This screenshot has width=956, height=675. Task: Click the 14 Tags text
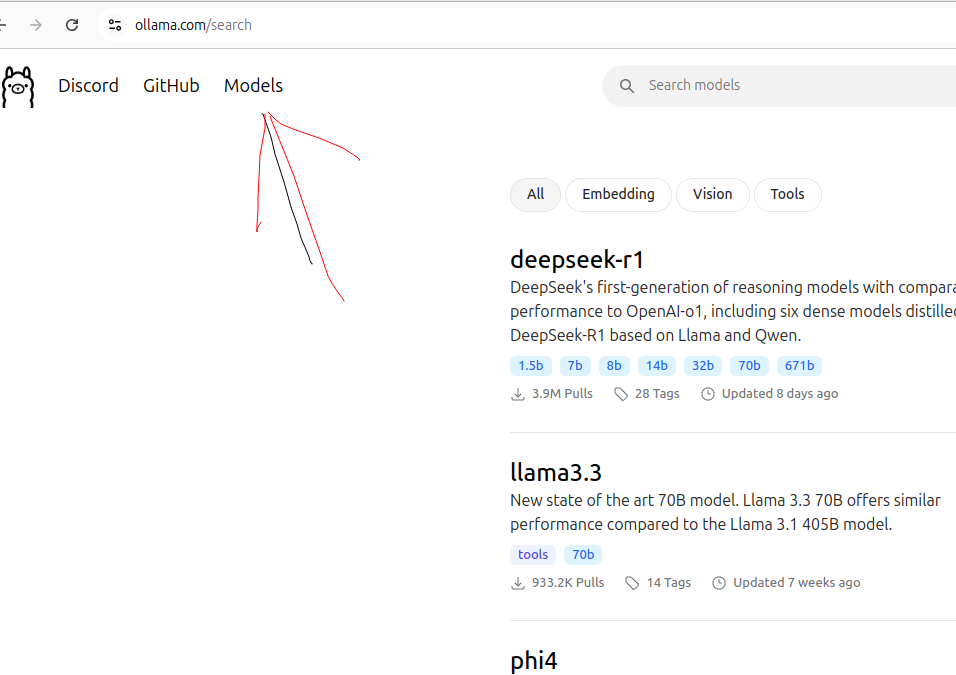(x=669, y=583)
